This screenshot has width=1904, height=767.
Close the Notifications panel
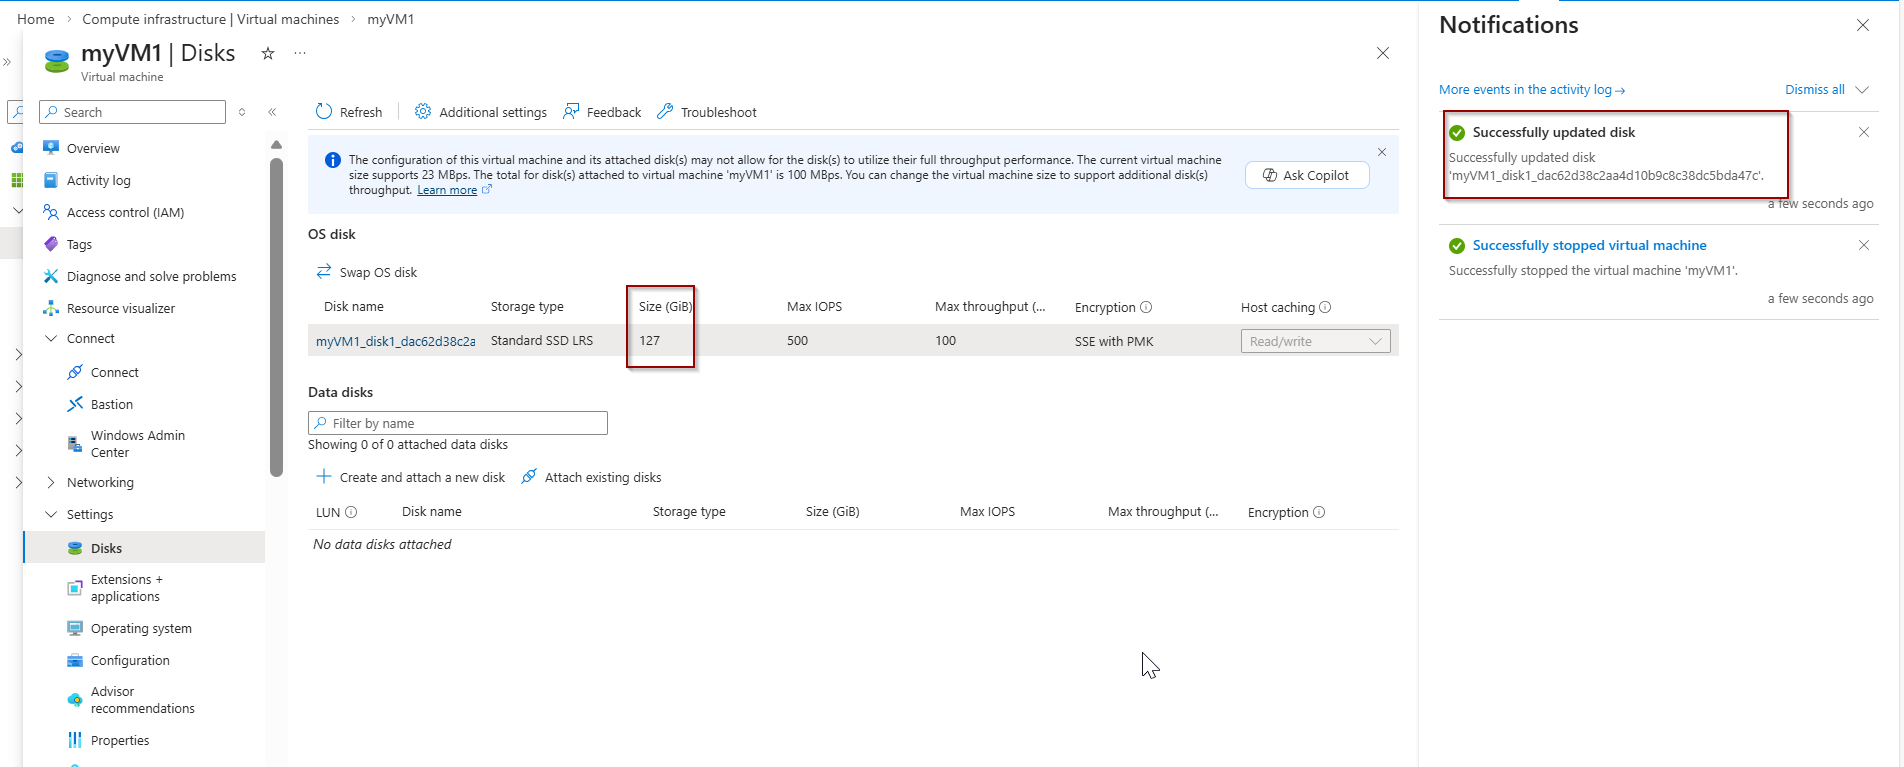[x=1863, y=25]
